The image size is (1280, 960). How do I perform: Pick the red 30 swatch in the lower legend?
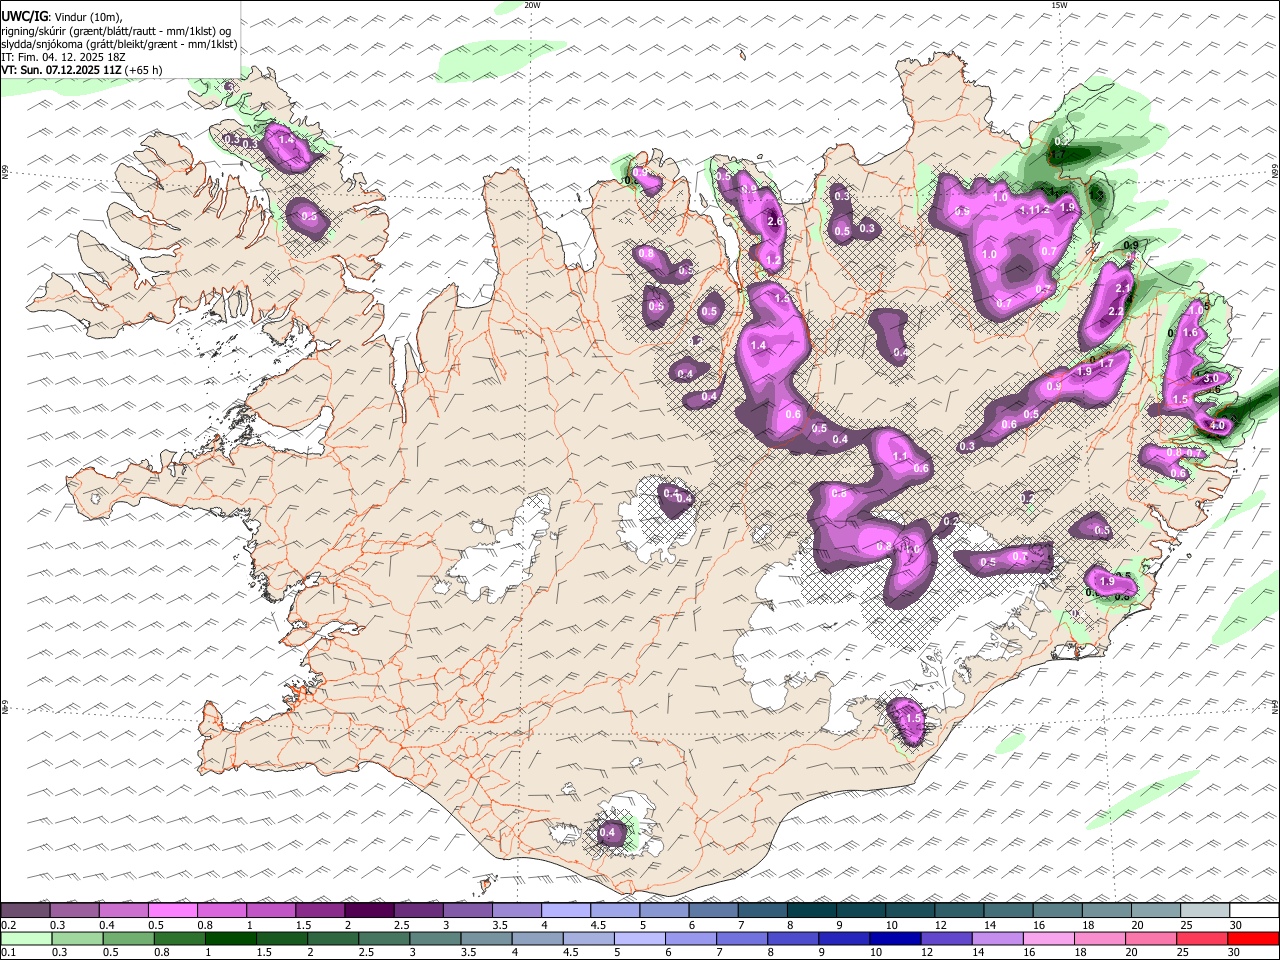pyautogui.click(x=1254, y=939)
